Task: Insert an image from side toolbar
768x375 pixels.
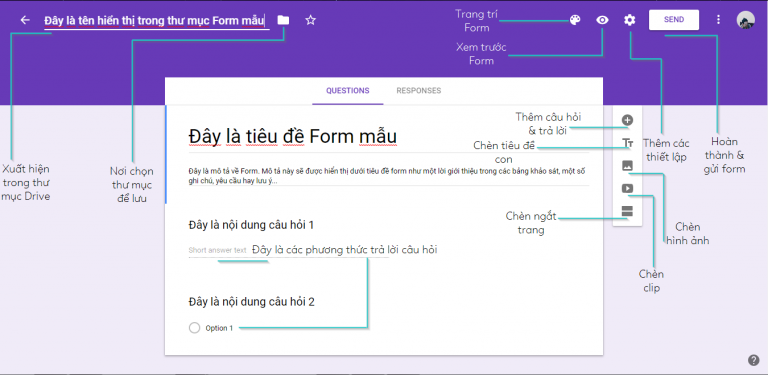Action: (x=627, y=166)
